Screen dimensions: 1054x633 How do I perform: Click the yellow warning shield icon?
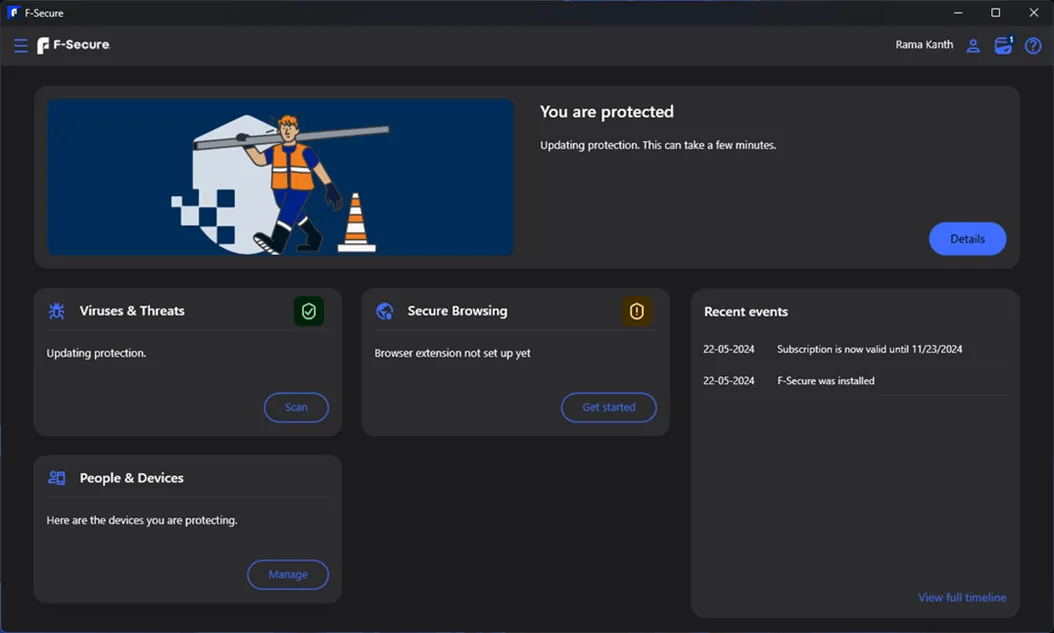(x=636, y=312)
